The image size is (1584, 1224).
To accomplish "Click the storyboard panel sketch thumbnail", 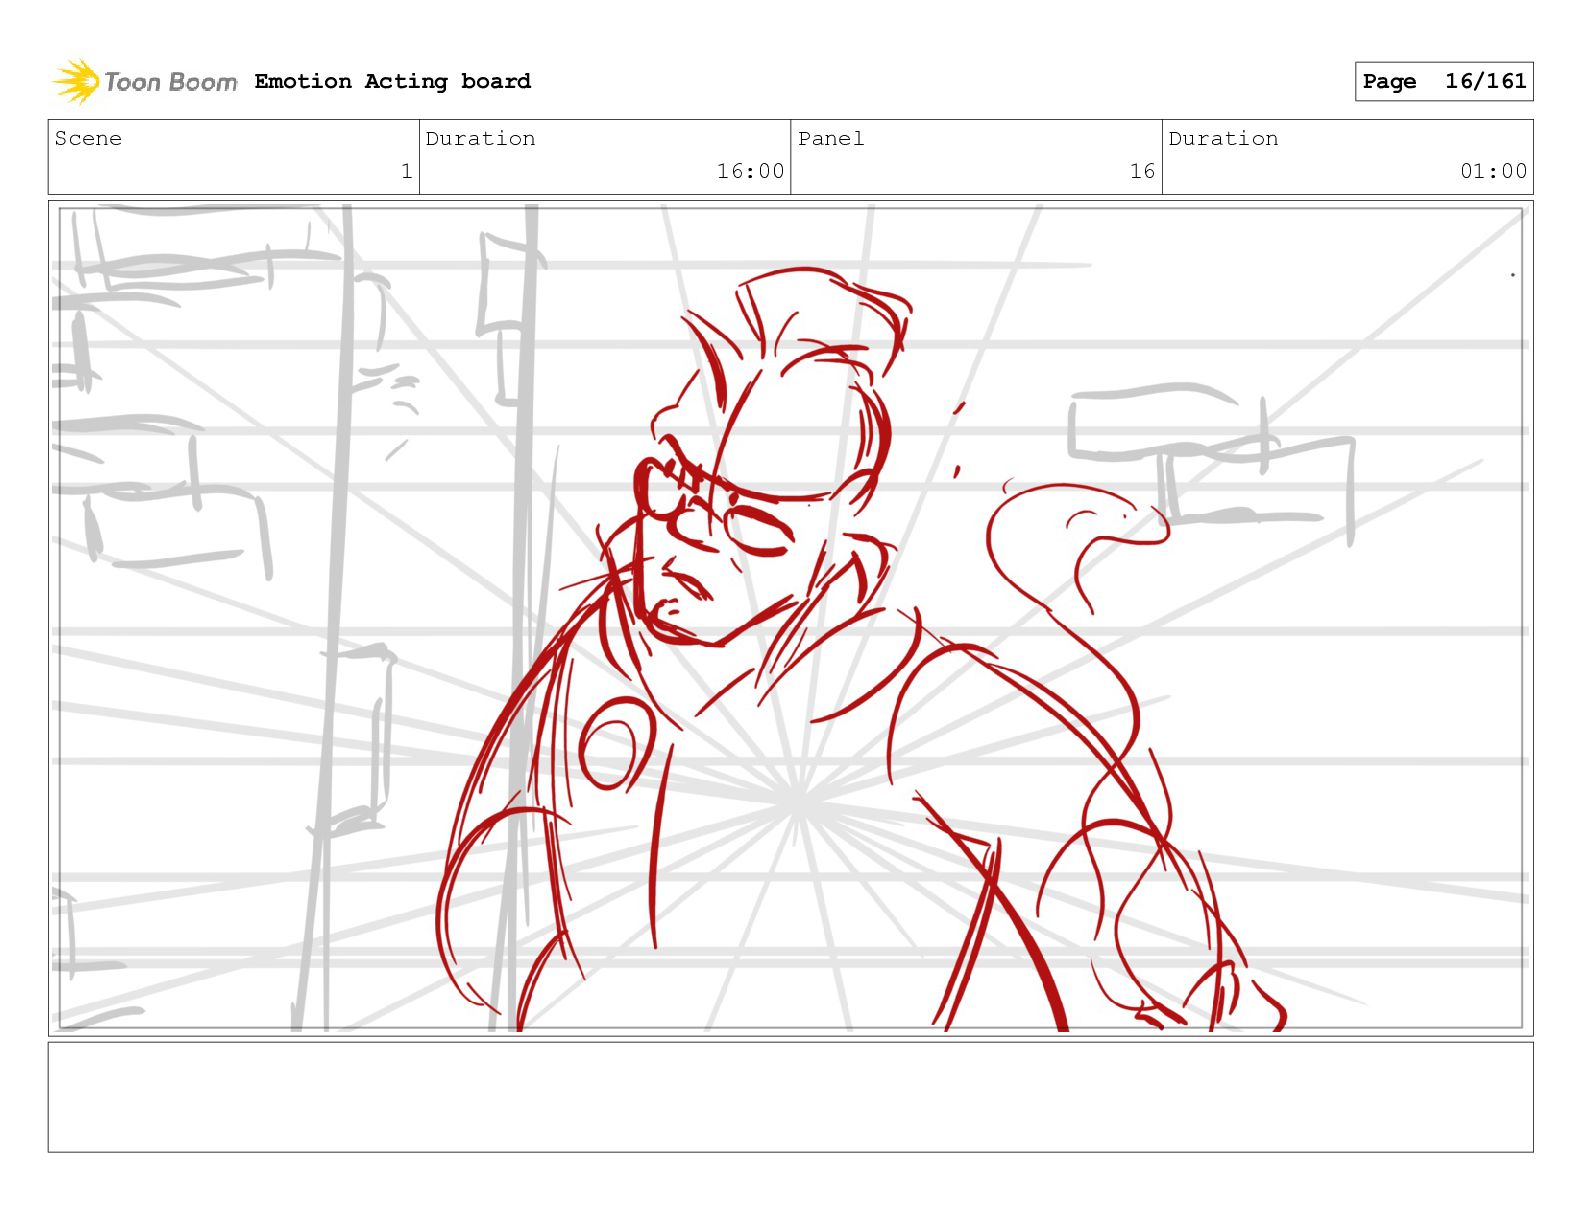I will pyautogui.click(x=790, y=618).
